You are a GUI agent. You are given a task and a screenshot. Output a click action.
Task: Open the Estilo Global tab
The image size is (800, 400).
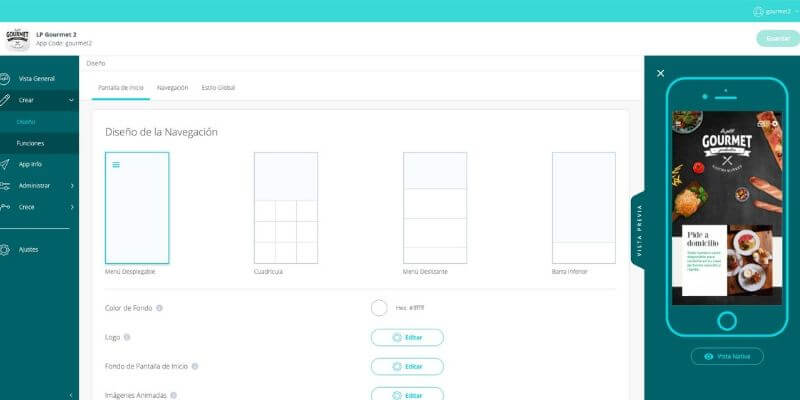tap(218, 88)
